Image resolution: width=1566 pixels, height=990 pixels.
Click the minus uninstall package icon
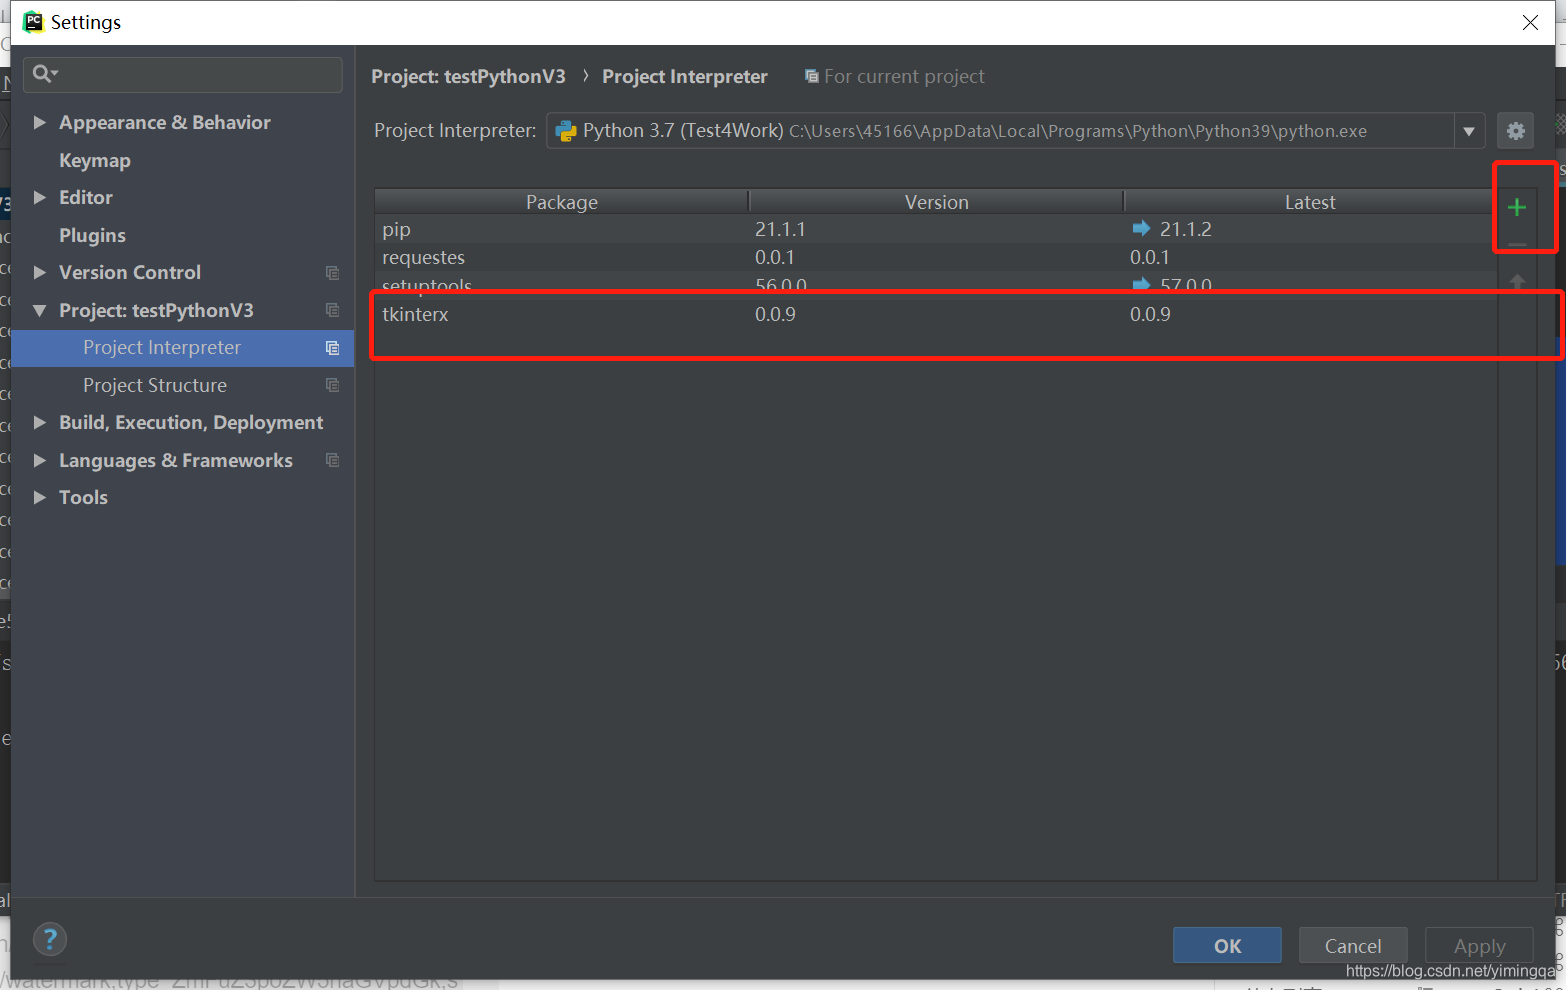pyautogui.click(x=1517, y=244)
